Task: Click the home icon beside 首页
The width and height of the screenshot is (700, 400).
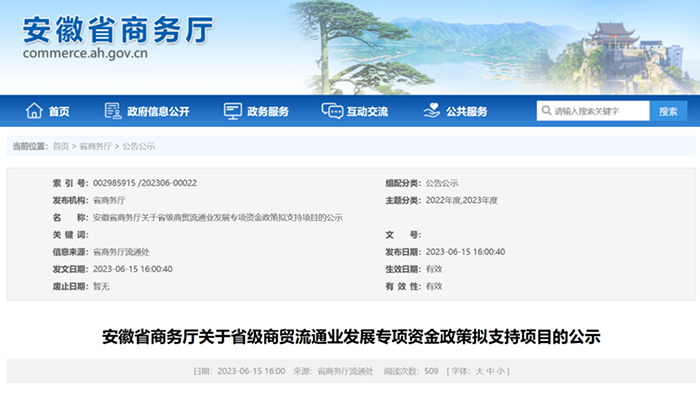Action: click(x=34, y=111)
